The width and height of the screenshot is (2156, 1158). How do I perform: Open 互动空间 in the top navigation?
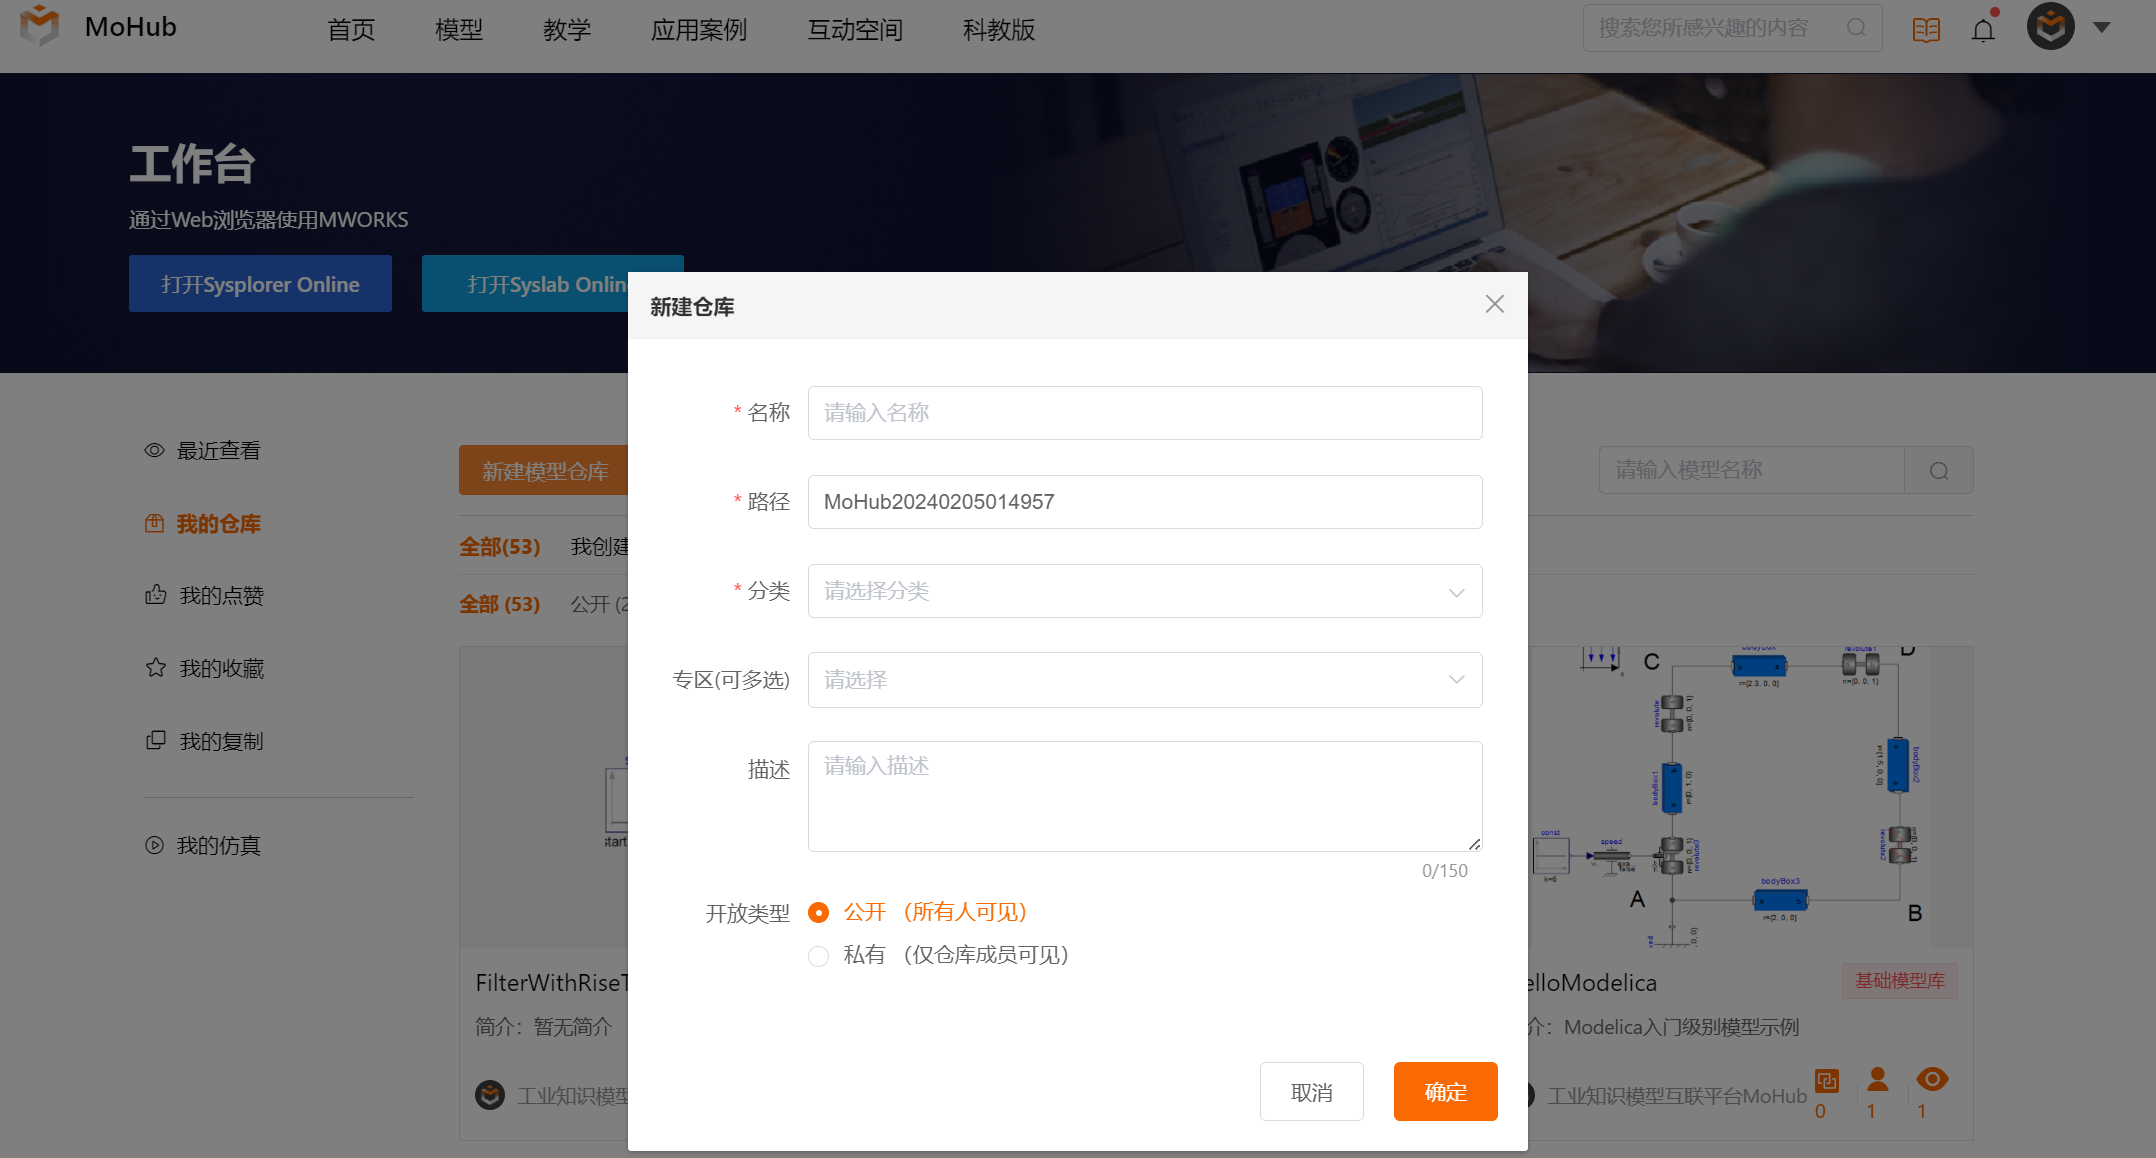[855, 30]
